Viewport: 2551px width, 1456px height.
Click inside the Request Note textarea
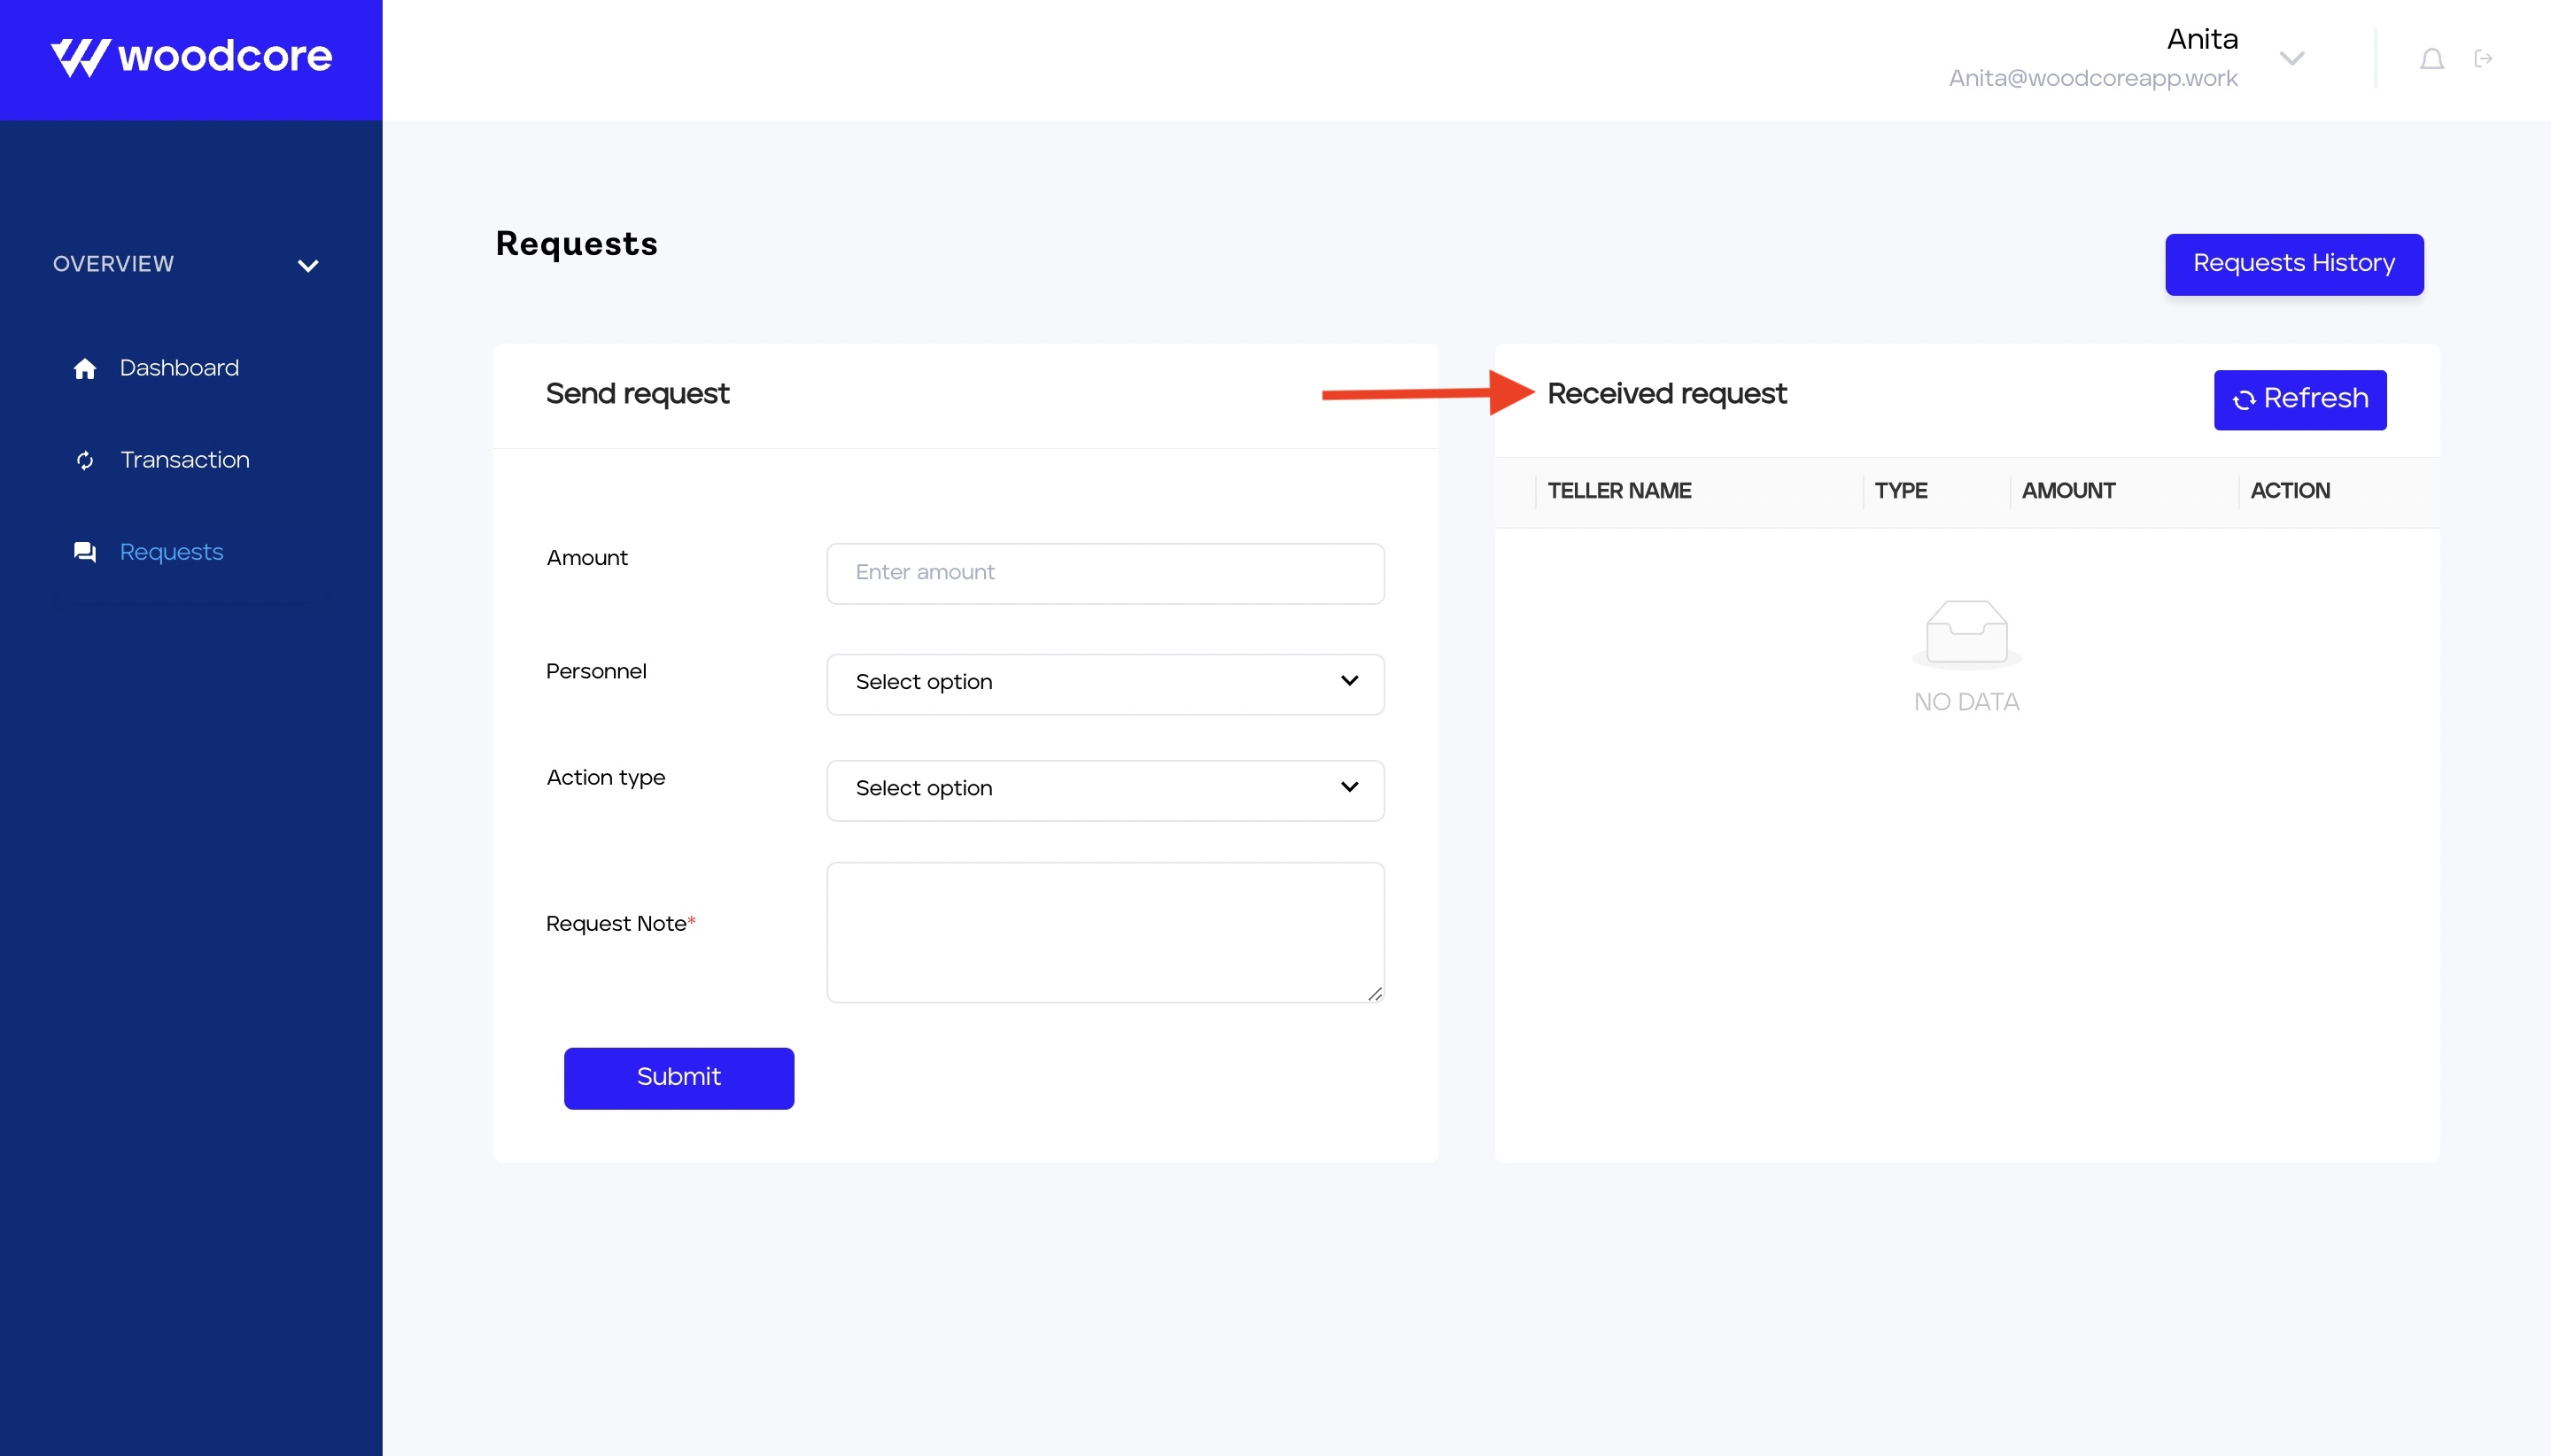tap(1105, 932)
